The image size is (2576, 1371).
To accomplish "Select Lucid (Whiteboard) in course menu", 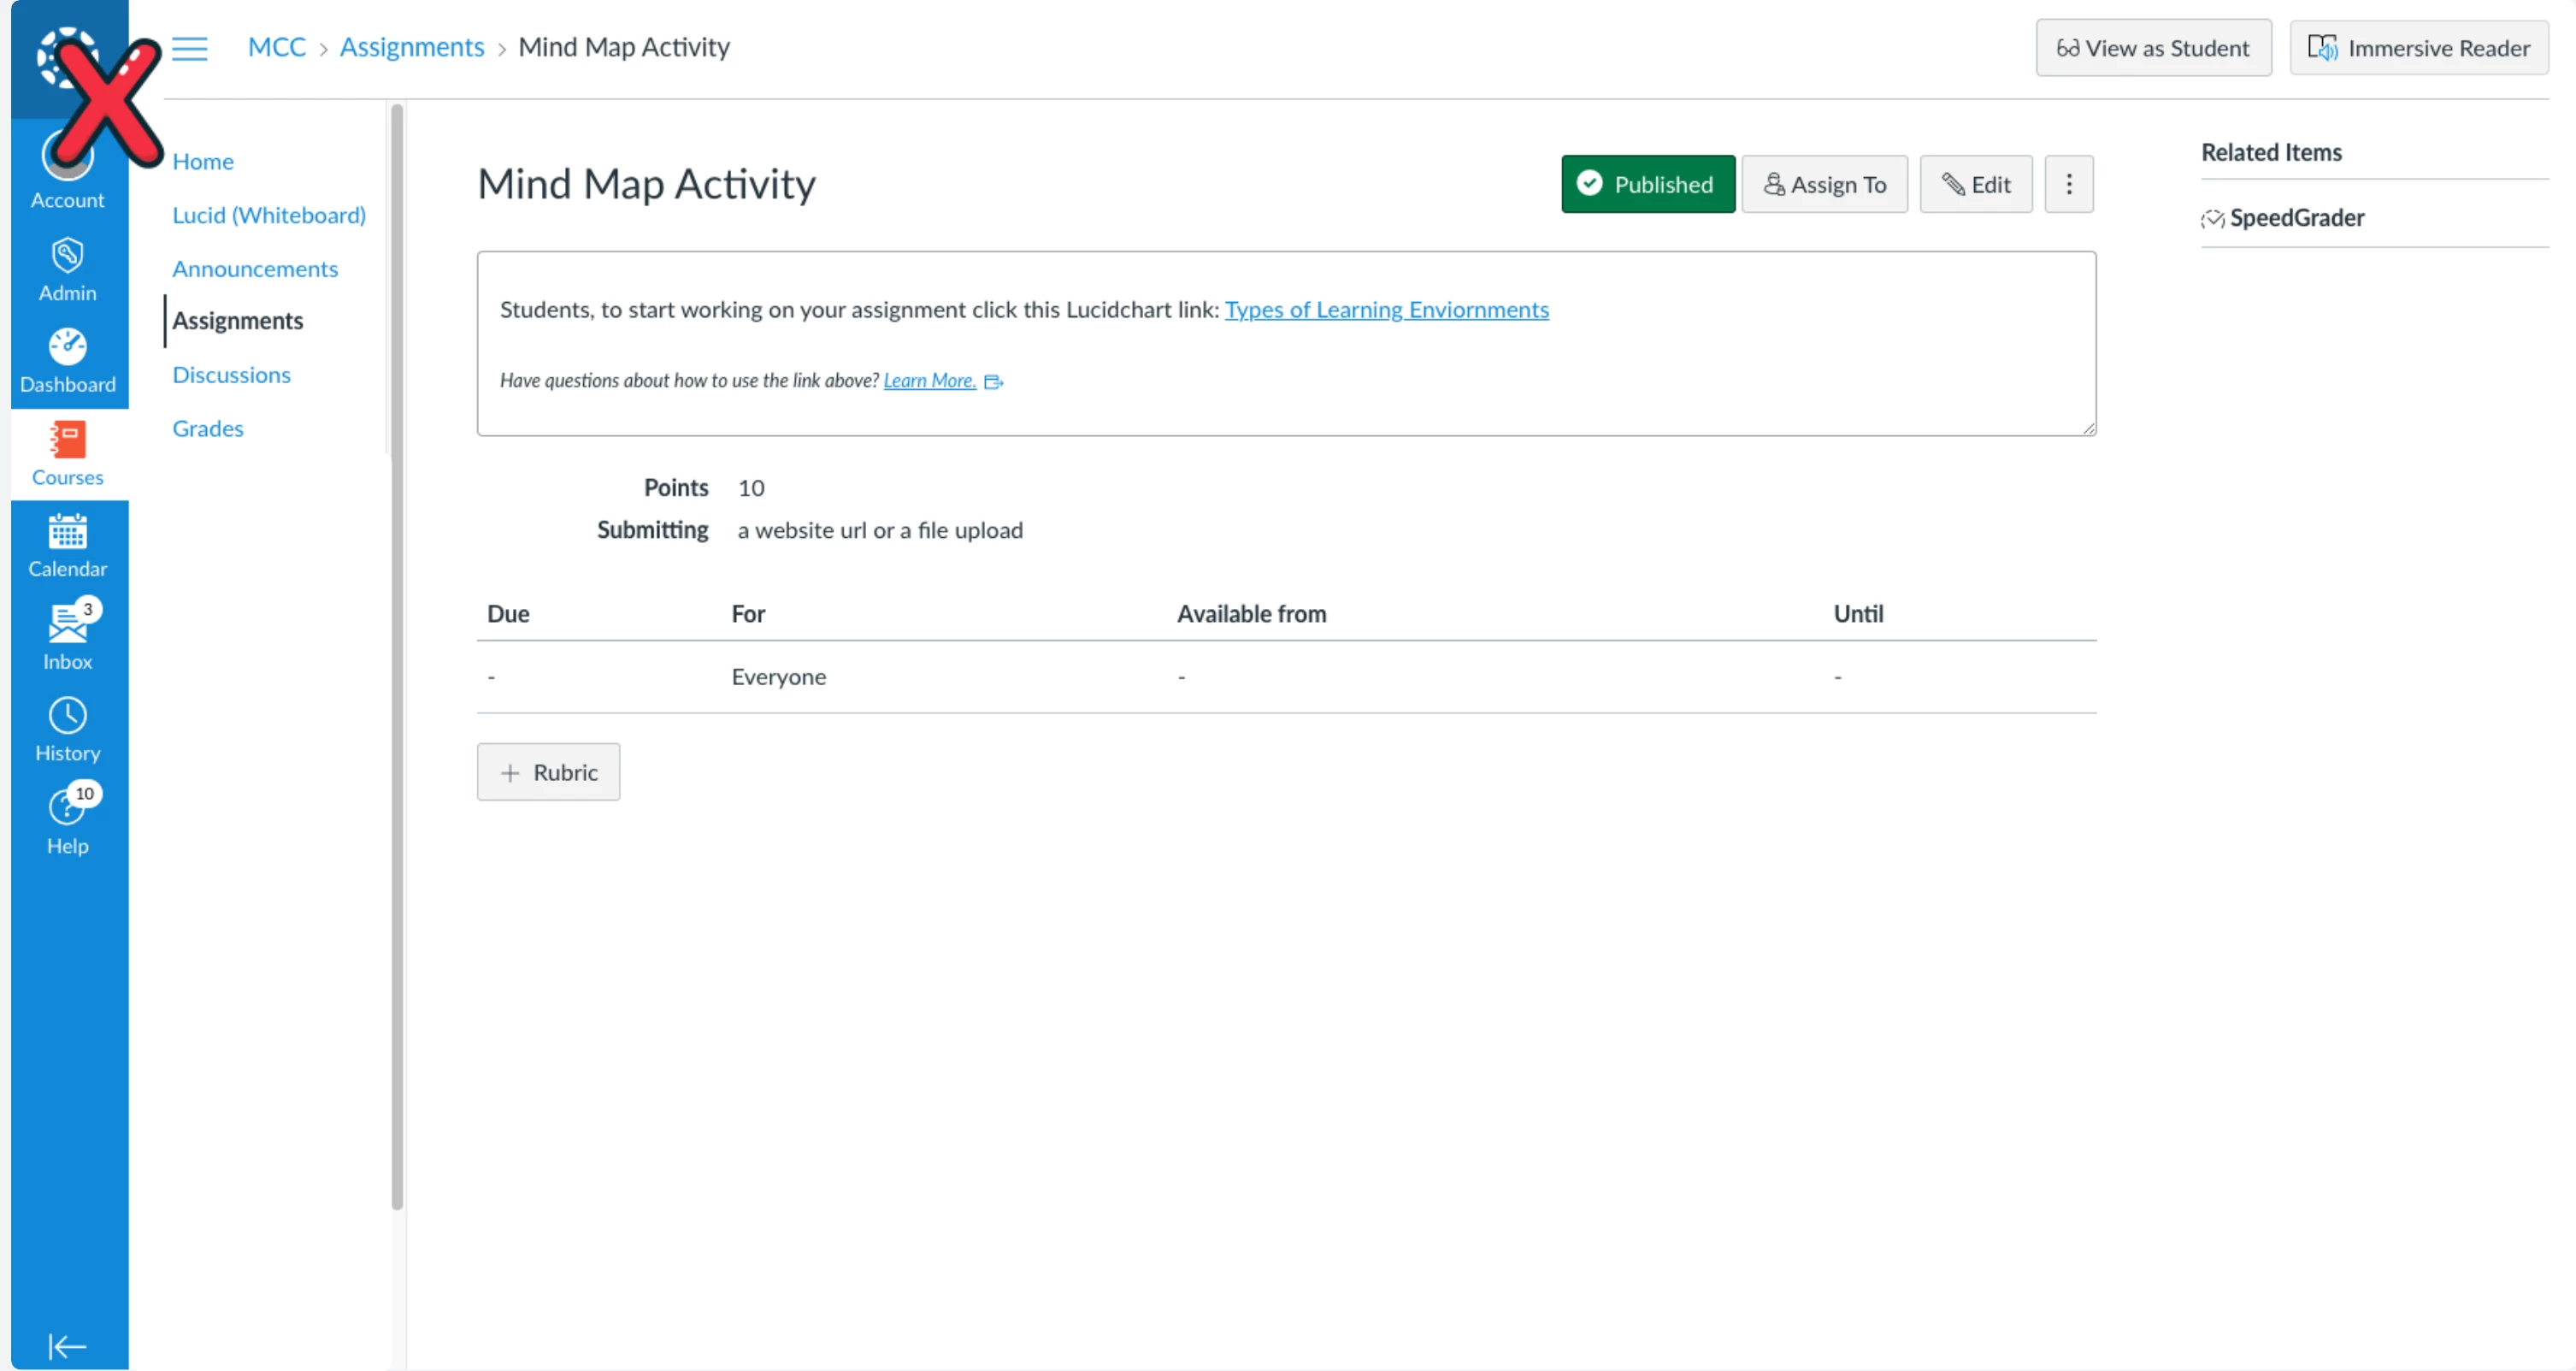I will [268, 215].
